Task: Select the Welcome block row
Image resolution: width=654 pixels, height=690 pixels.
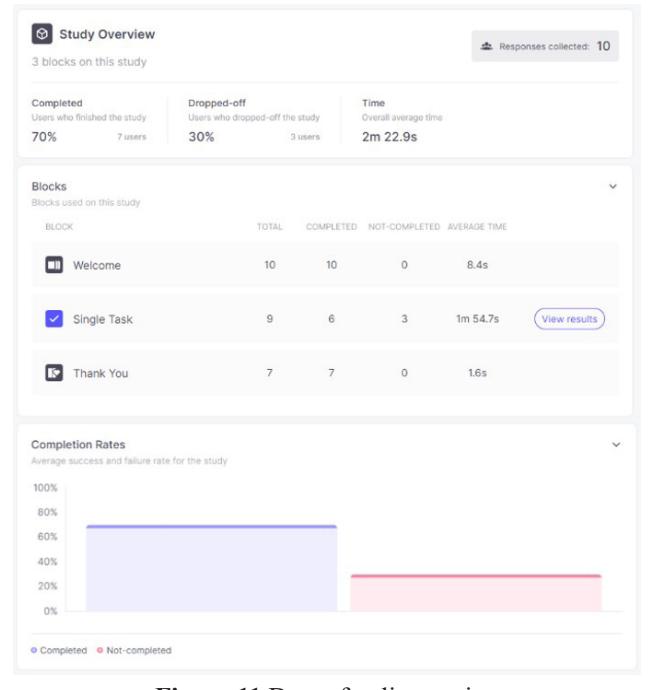Action: 325,265
